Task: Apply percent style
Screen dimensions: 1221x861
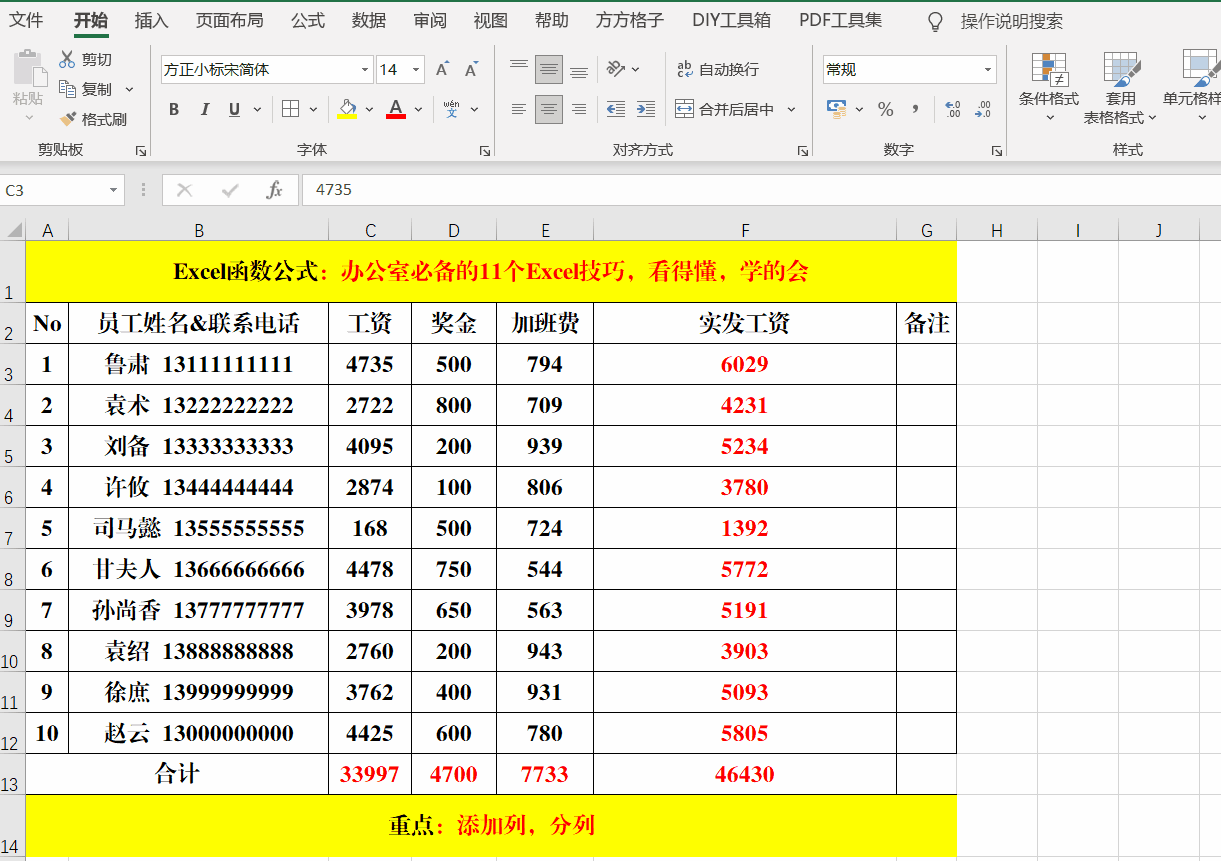Action: pos(886,109)
